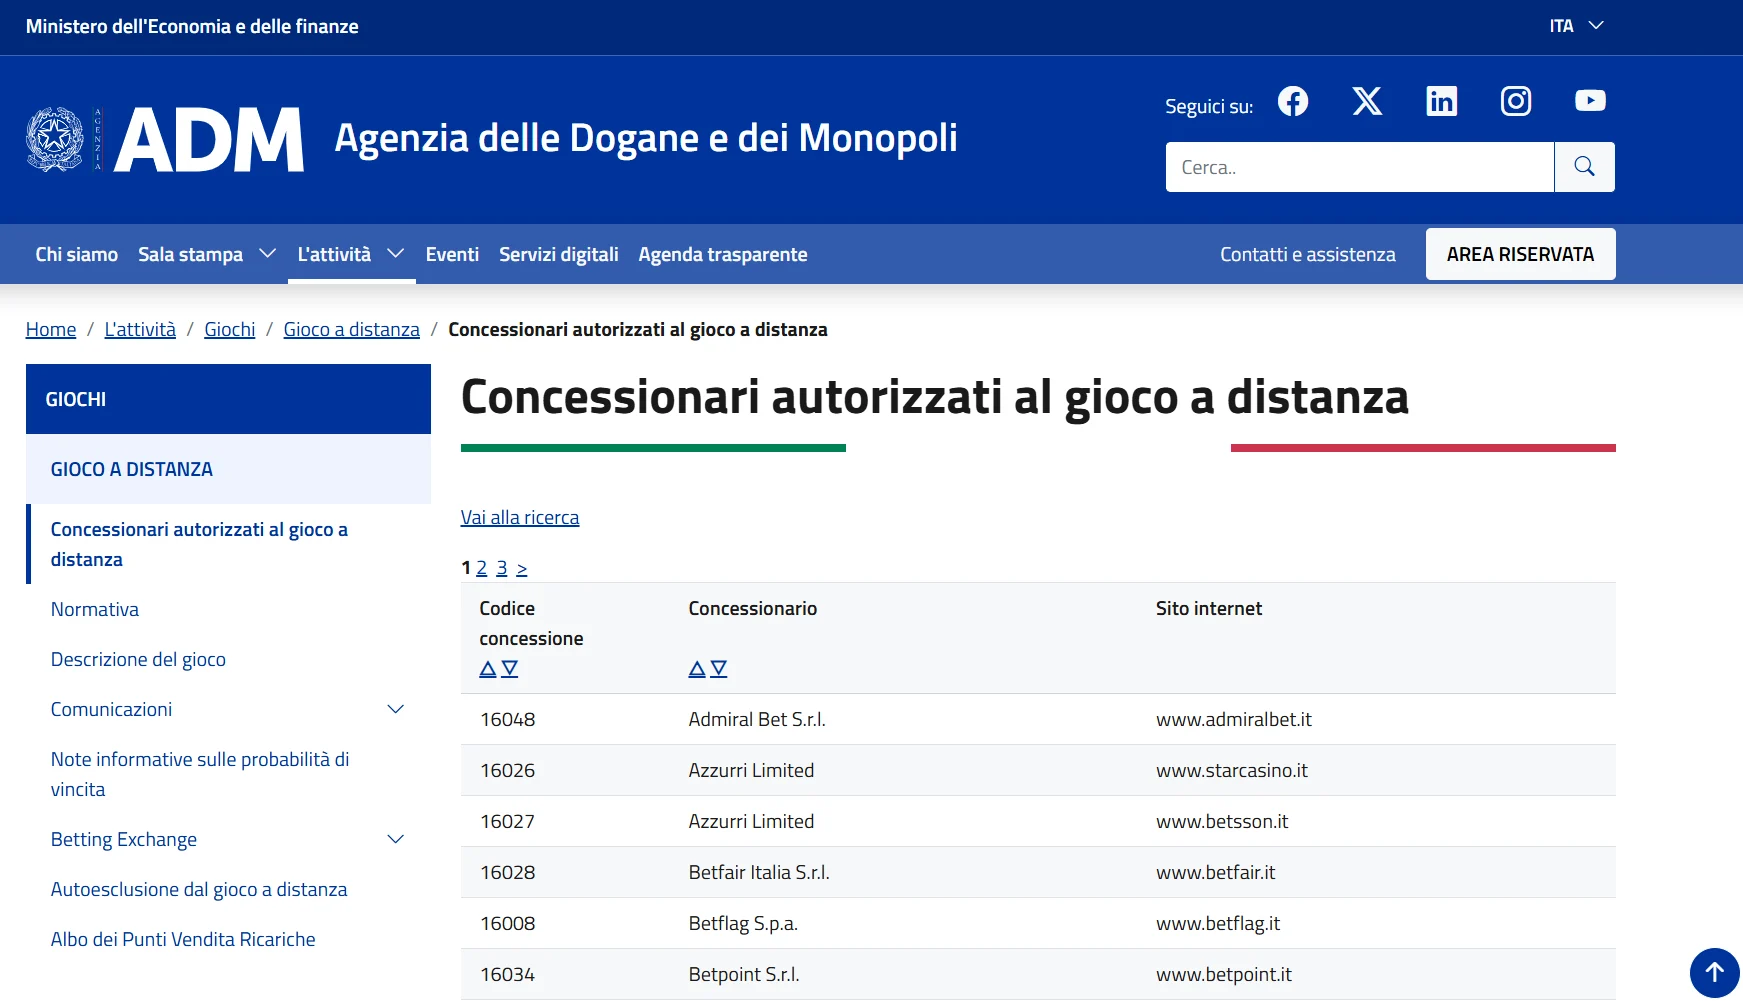Select Admiral Bet S.r.l. cell

(x=757, y=720)
